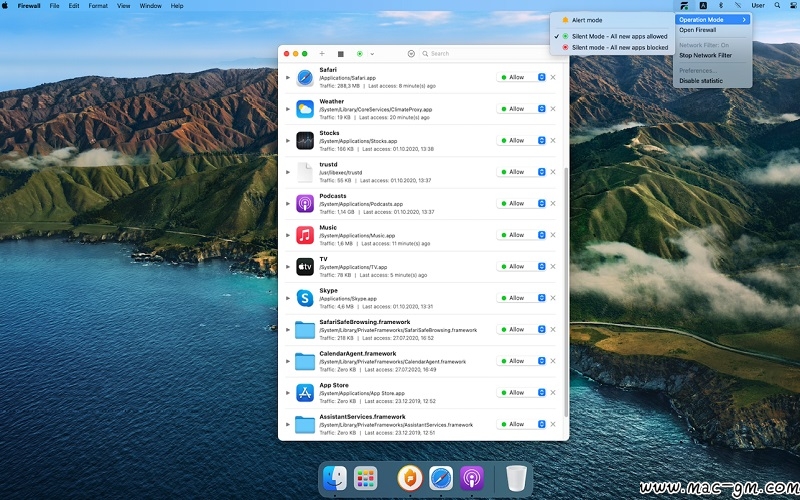Click the rules list vertical scrollbar
Viewport: 800px width, 500px height.
pos(566,292)
